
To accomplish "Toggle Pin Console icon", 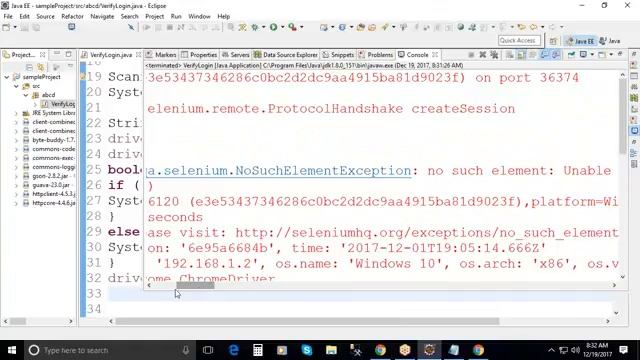I will [x=571, y=55].
